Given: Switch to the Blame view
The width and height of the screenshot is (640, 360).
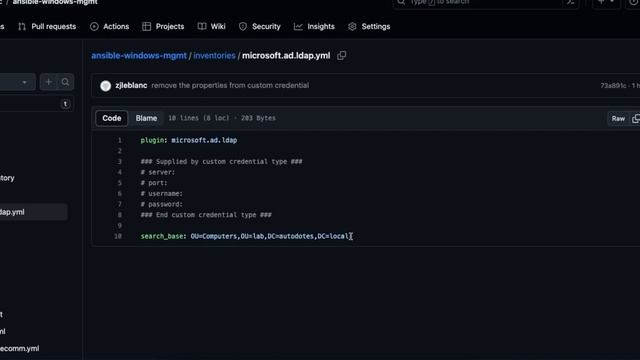Looking at the screenshot, I should [146, 118].
